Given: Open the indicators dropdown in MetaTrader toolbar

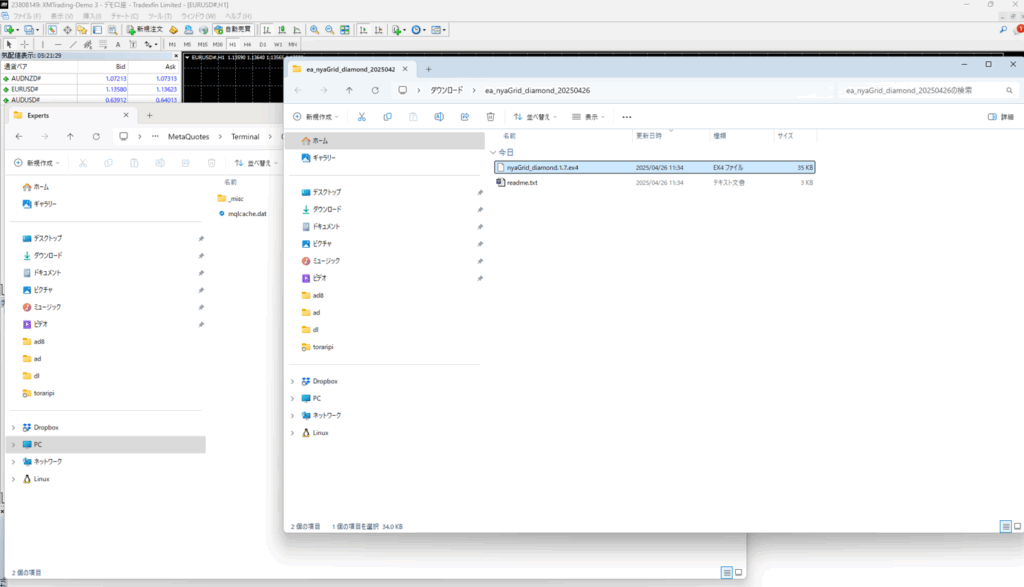Looking at the screenshot, I should [x=398, y=29].
